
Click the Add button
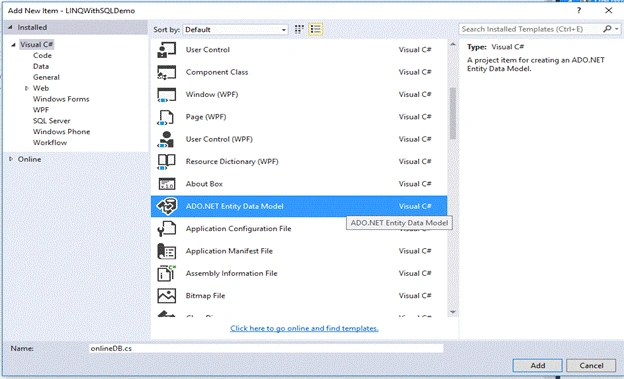tap(537, 365)
